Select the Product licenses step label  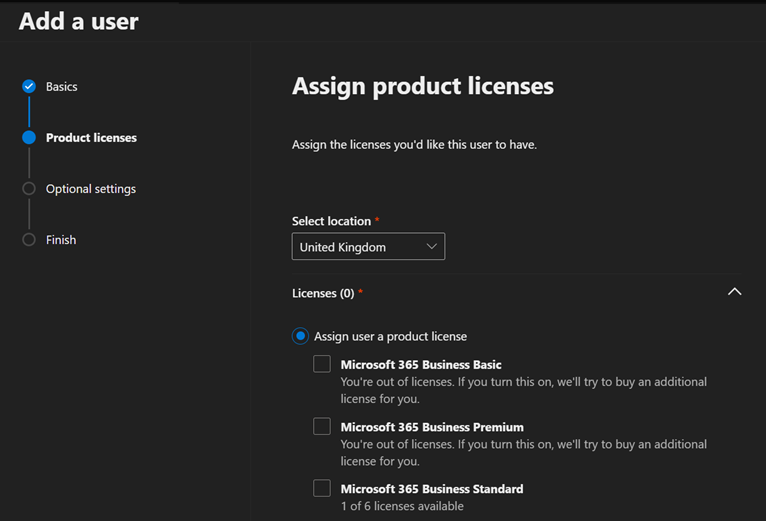(91, 138)
